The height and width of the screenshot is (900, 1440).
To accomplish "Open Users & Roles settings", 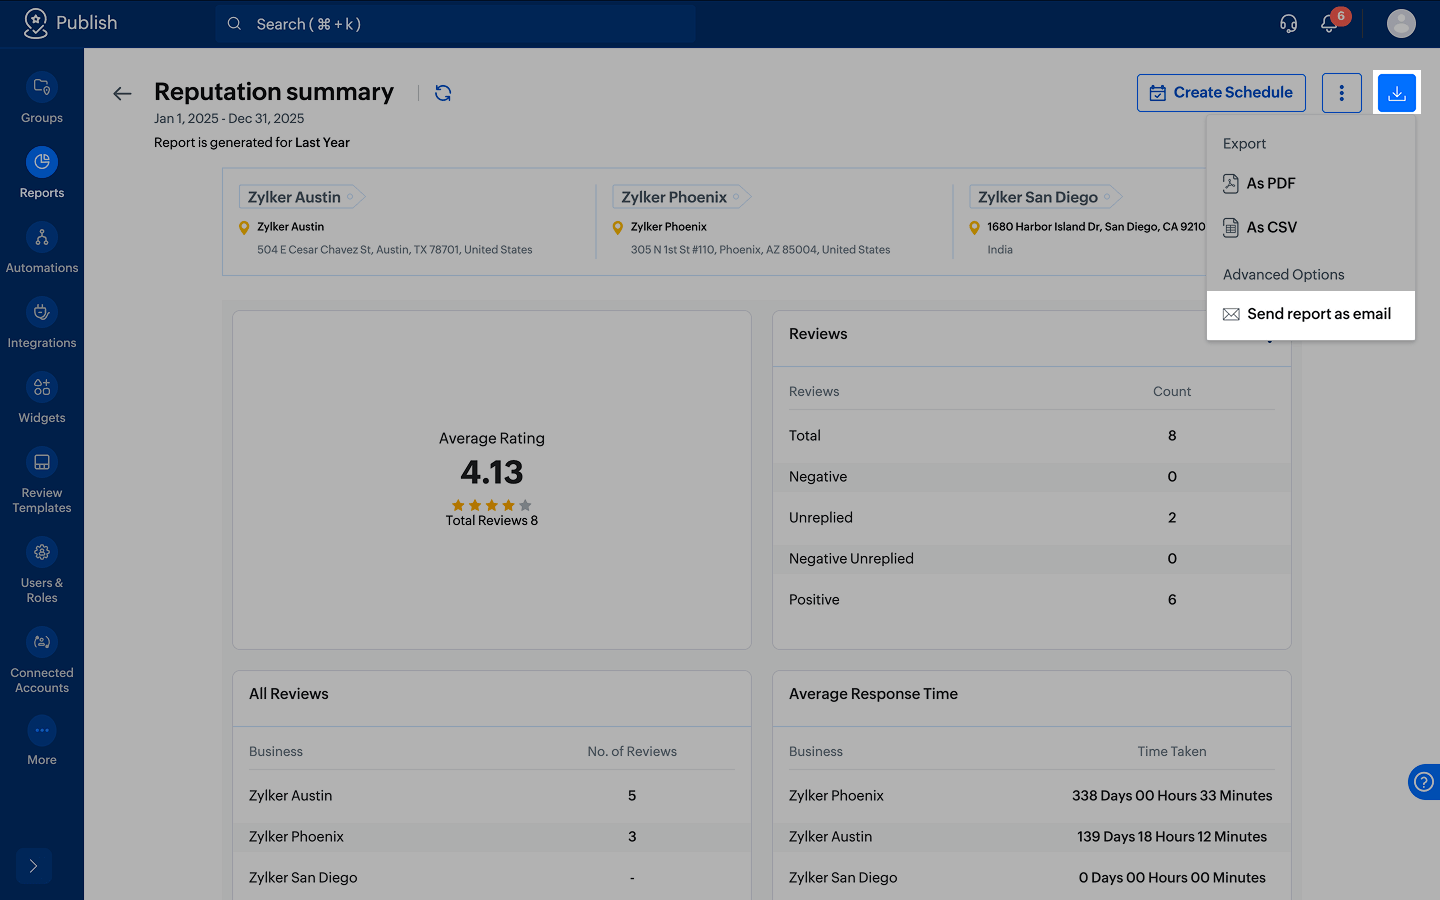I will pos(42,571).
